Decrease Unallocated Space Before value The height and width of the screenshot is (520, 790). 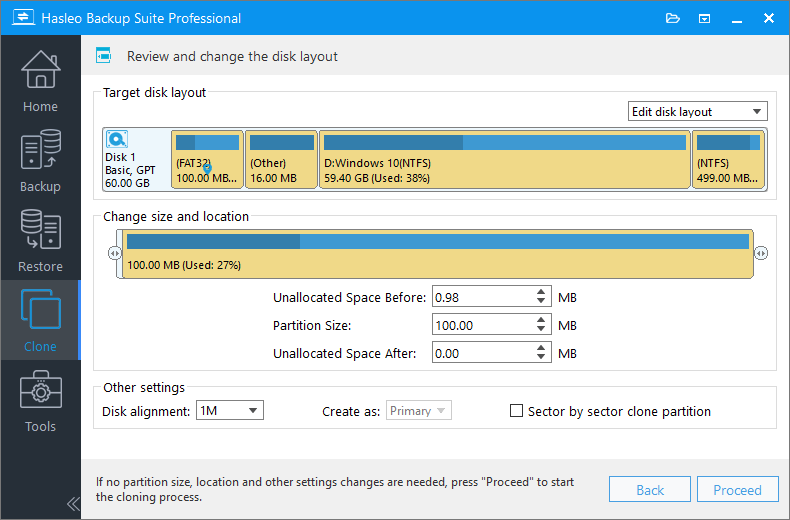click(x=541, y=301)
